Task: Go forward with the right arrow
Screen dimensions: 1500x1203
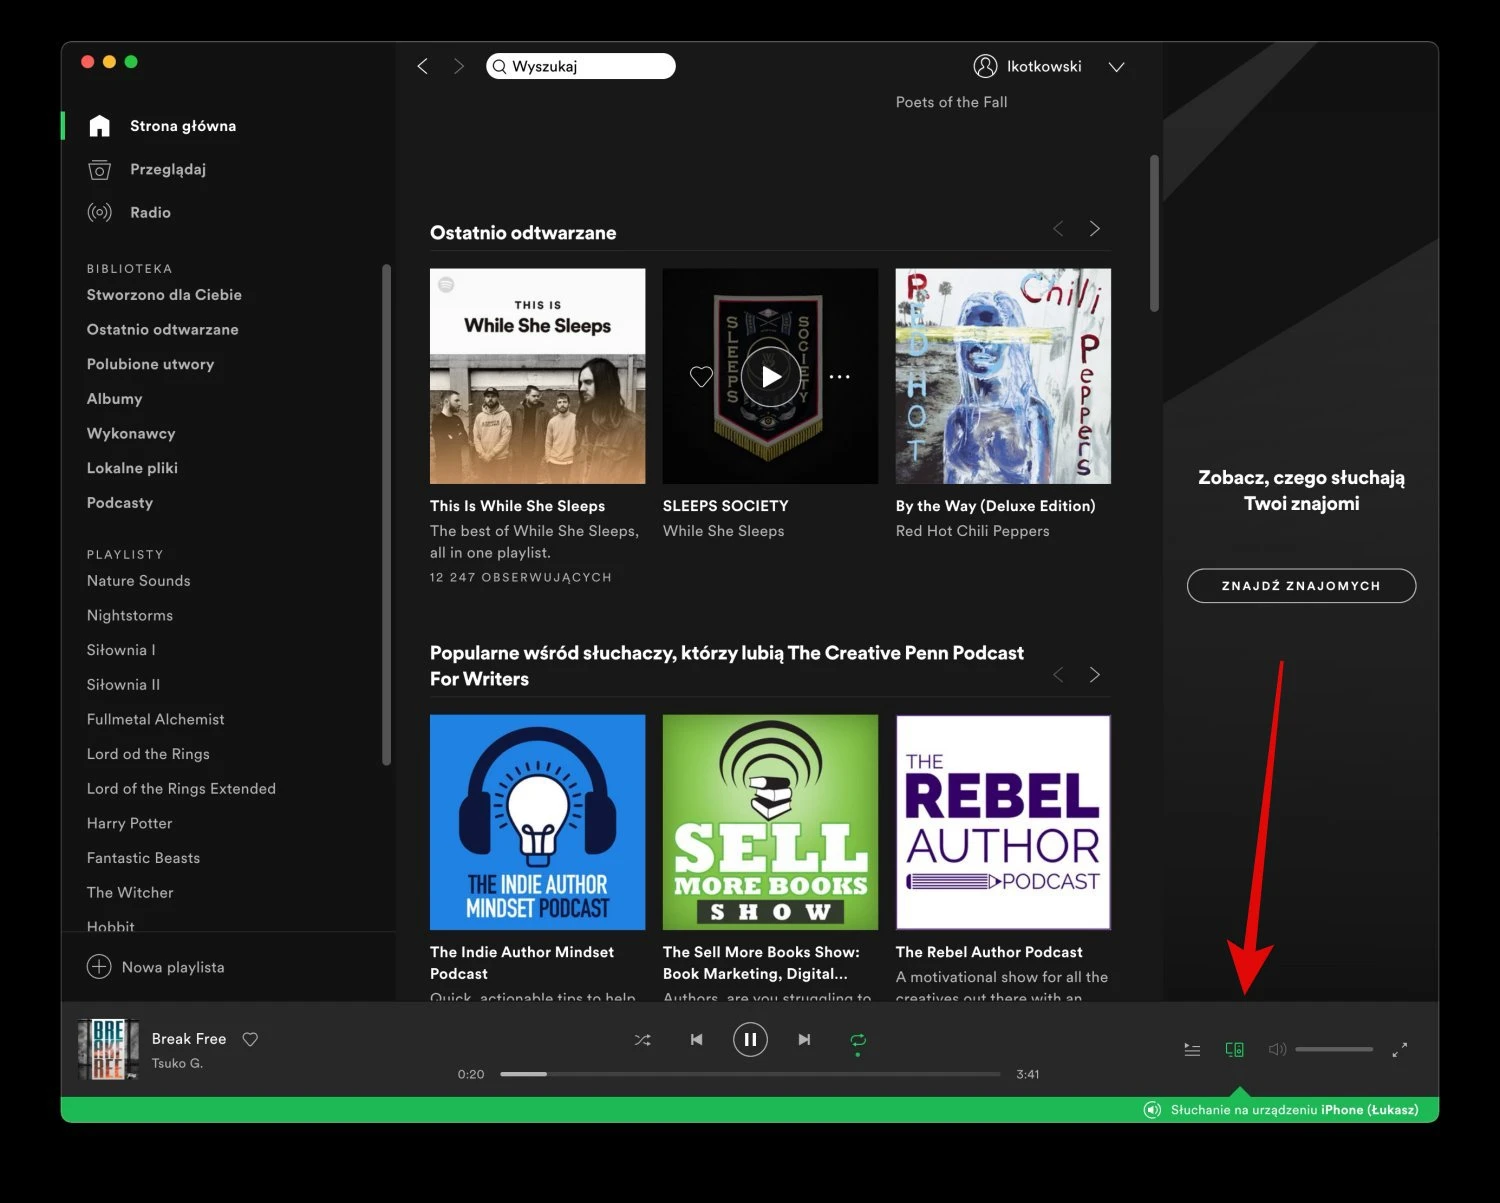Action: pos(458,66)
